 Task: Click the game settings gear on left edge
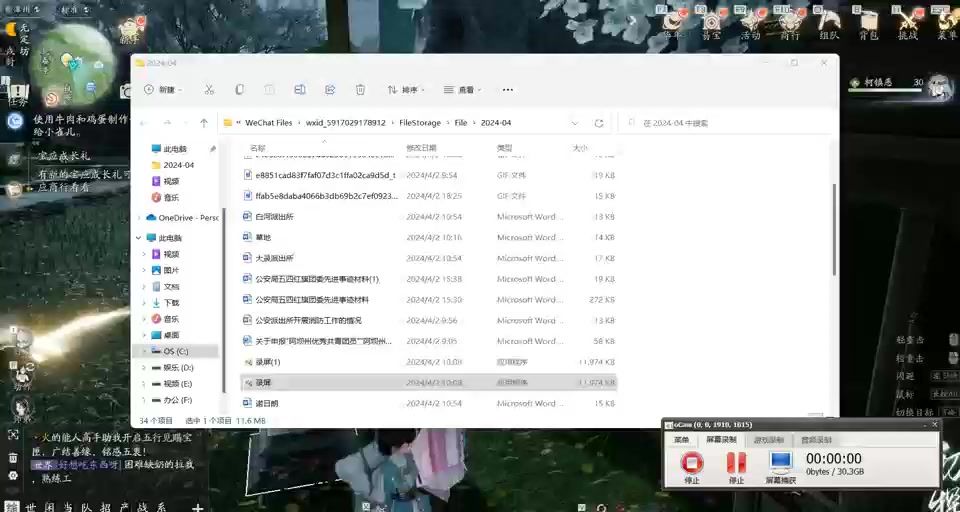click(13, 475)
